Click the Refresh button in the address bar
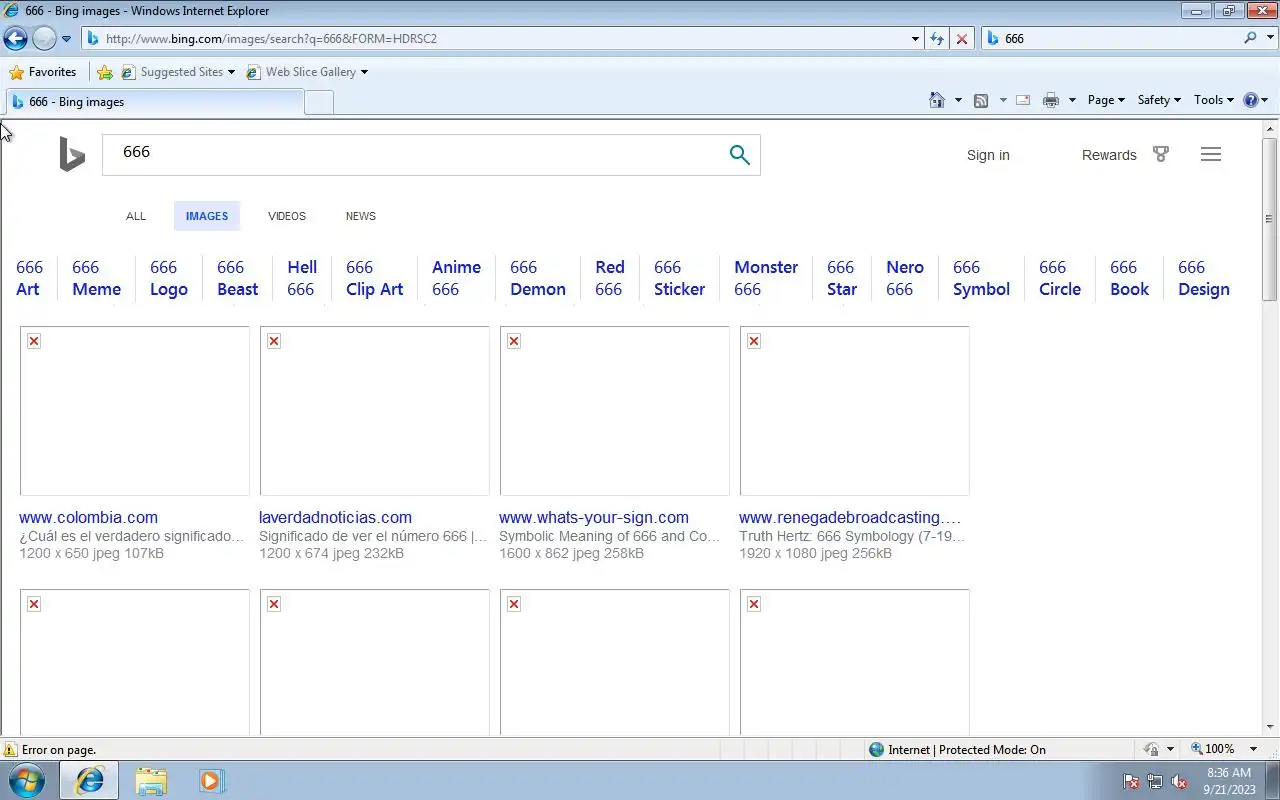Viewport: 1280px width, 800px height. tap(937, 38)
